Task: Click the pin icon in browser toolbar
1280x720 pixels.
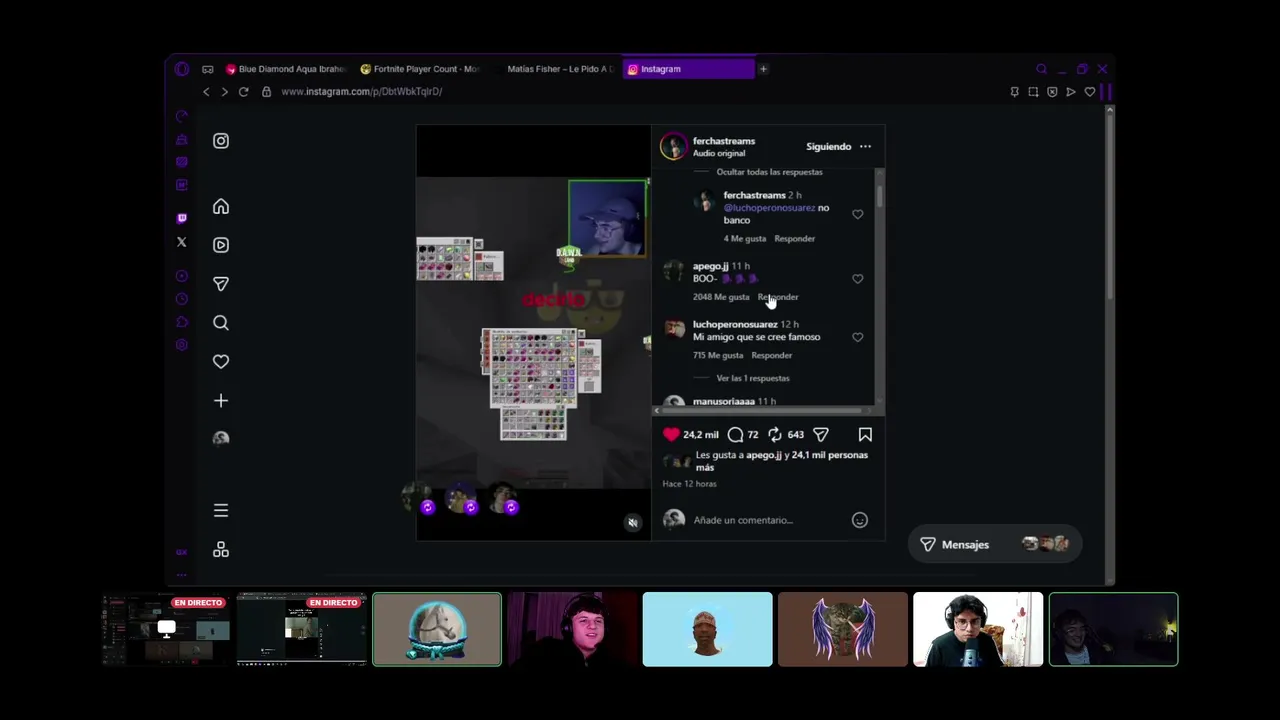Action: pyautogui.click(x=1014, y=92)
